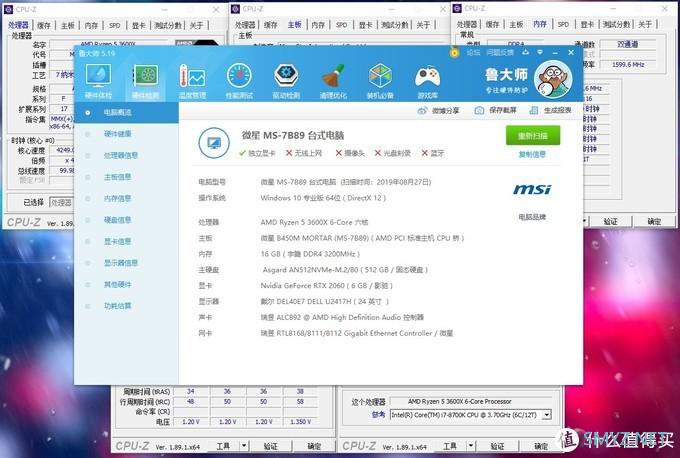
Task: Click the CPU-Z app icon of the 处理器 window
Action: [x=8, y=9]
